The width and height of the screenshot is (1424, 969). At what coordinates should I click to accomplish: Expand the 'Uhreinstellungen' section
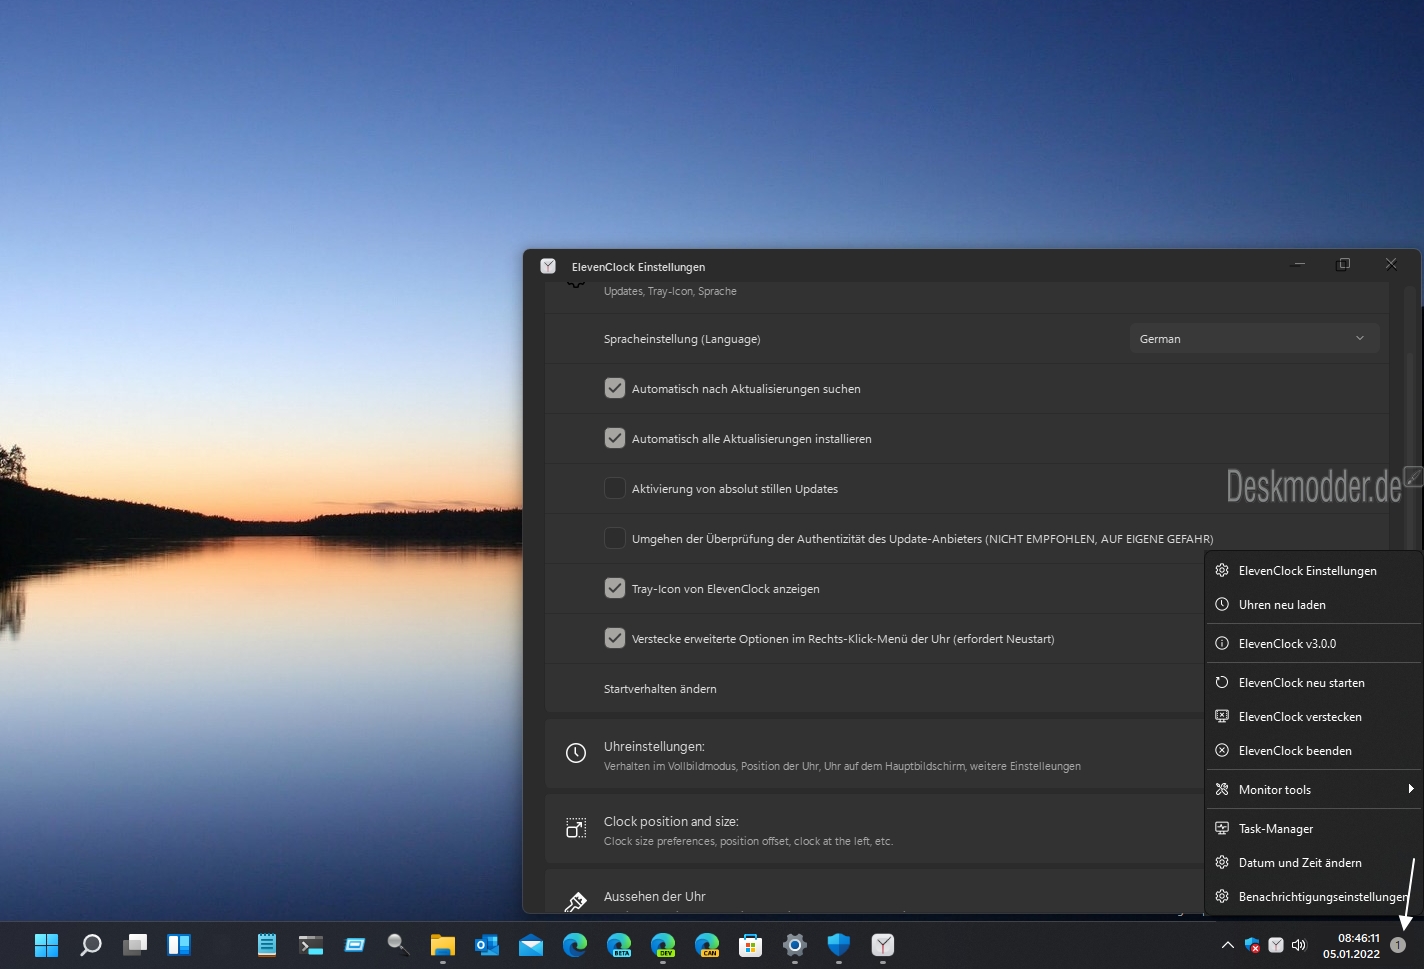[874, 755]
